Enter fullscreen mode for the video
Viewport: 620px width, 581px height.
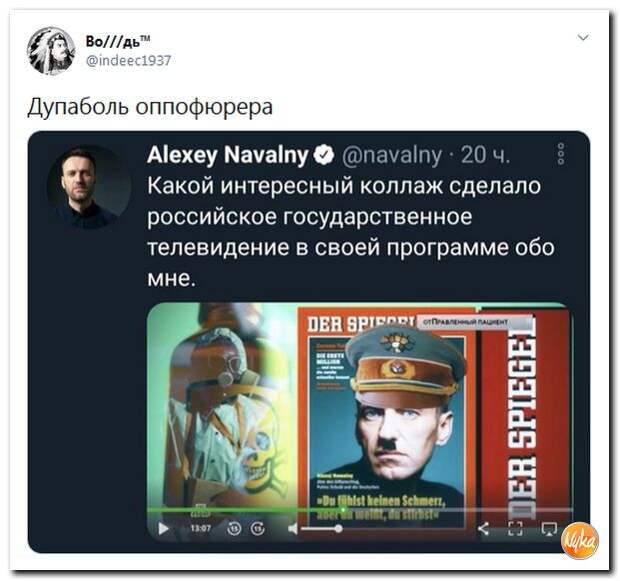point(515,528)
